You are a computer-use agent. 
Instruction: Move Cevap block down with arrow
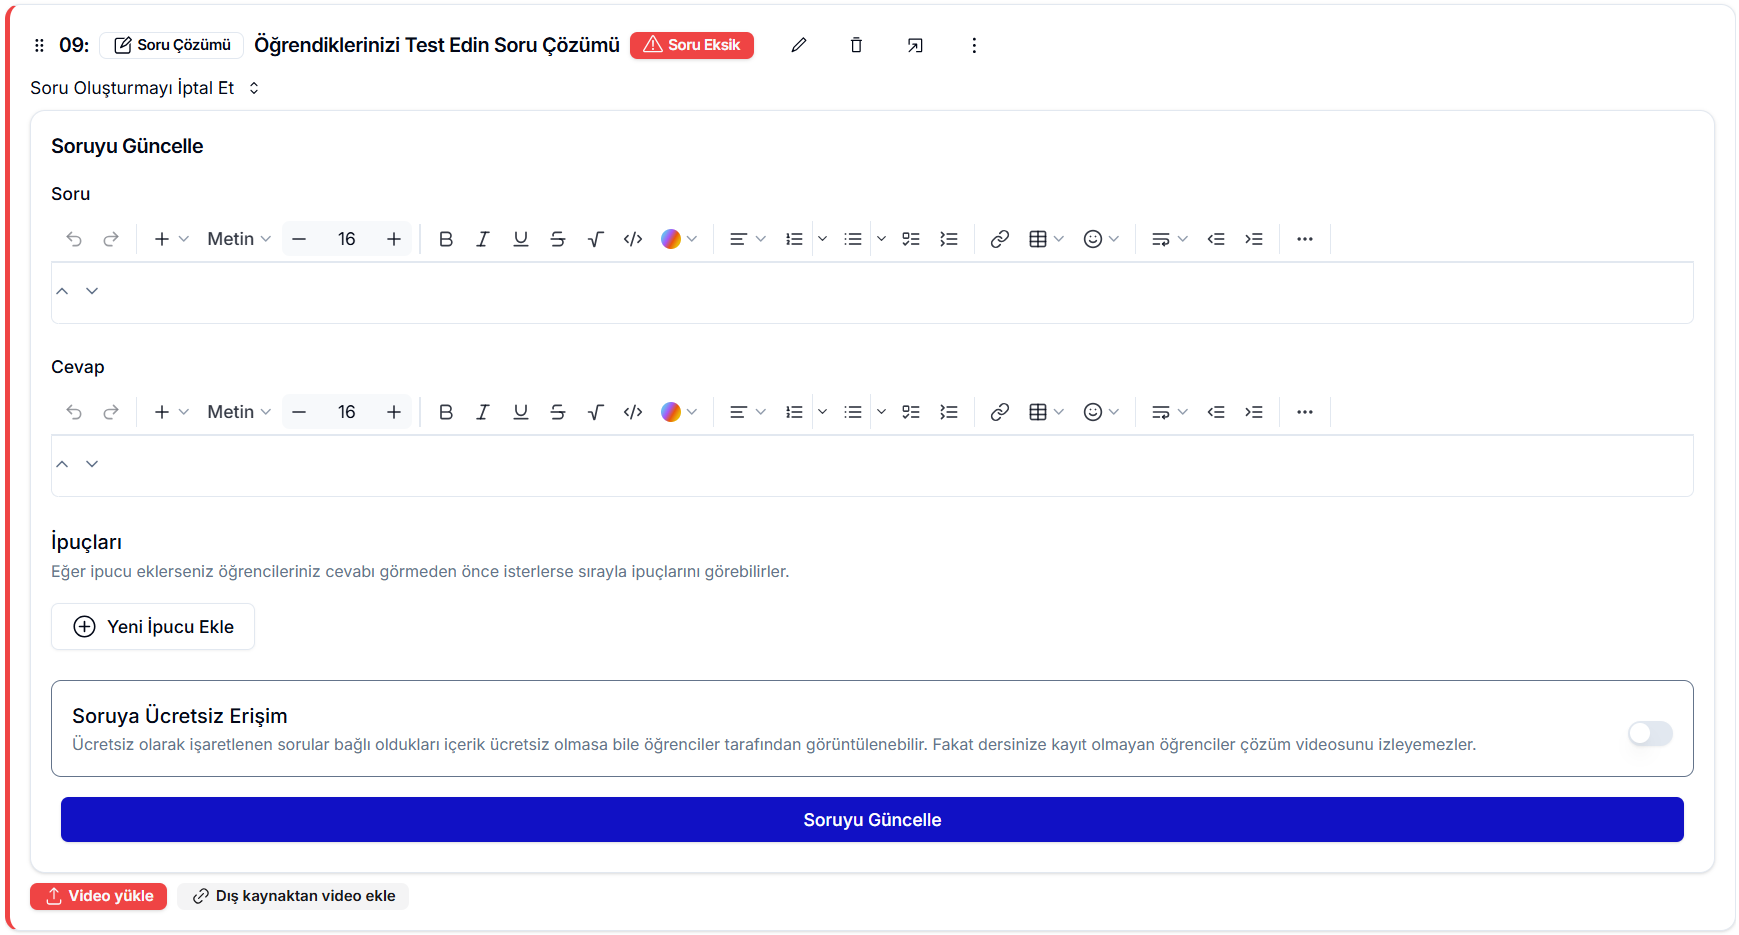point(92,464)
